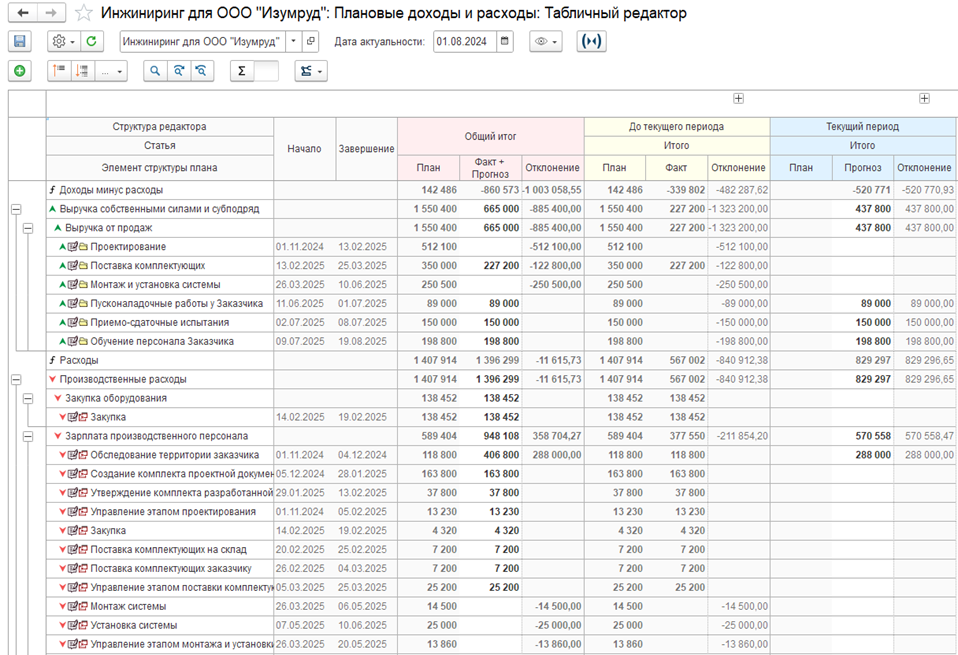Open the eye visibility options dropdown
The image size is (958, 655).
click(x=545, y=42)
